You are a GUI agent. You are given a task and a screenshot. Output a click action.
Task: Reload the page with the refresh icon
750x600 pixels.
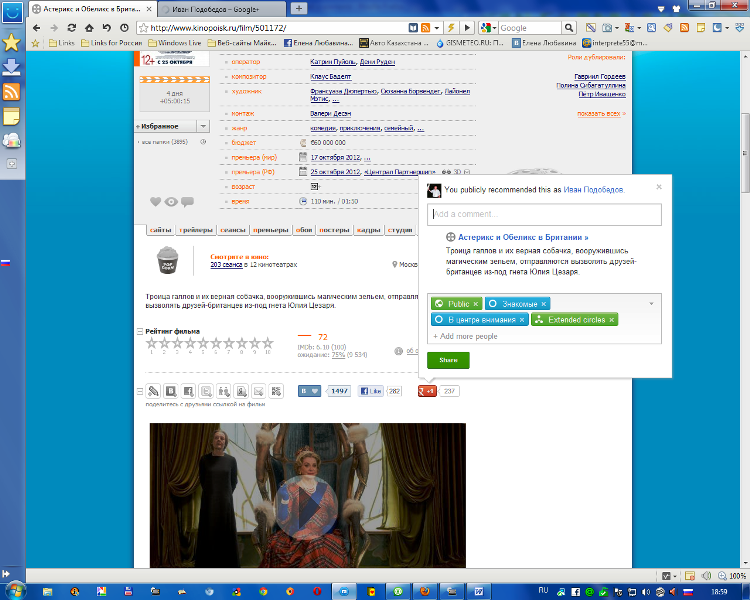(71, 28)
